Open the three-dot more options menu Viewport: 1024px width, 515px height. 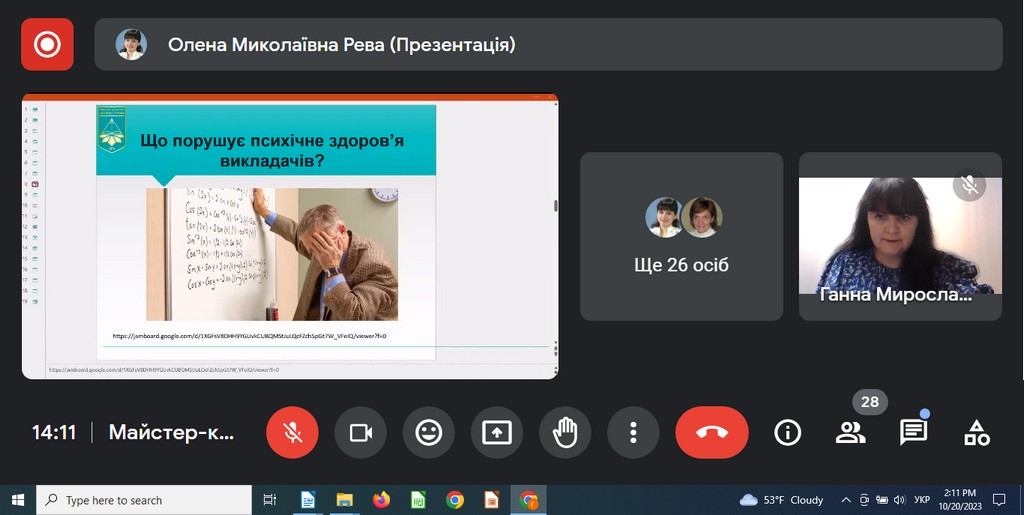pos(633,432)
